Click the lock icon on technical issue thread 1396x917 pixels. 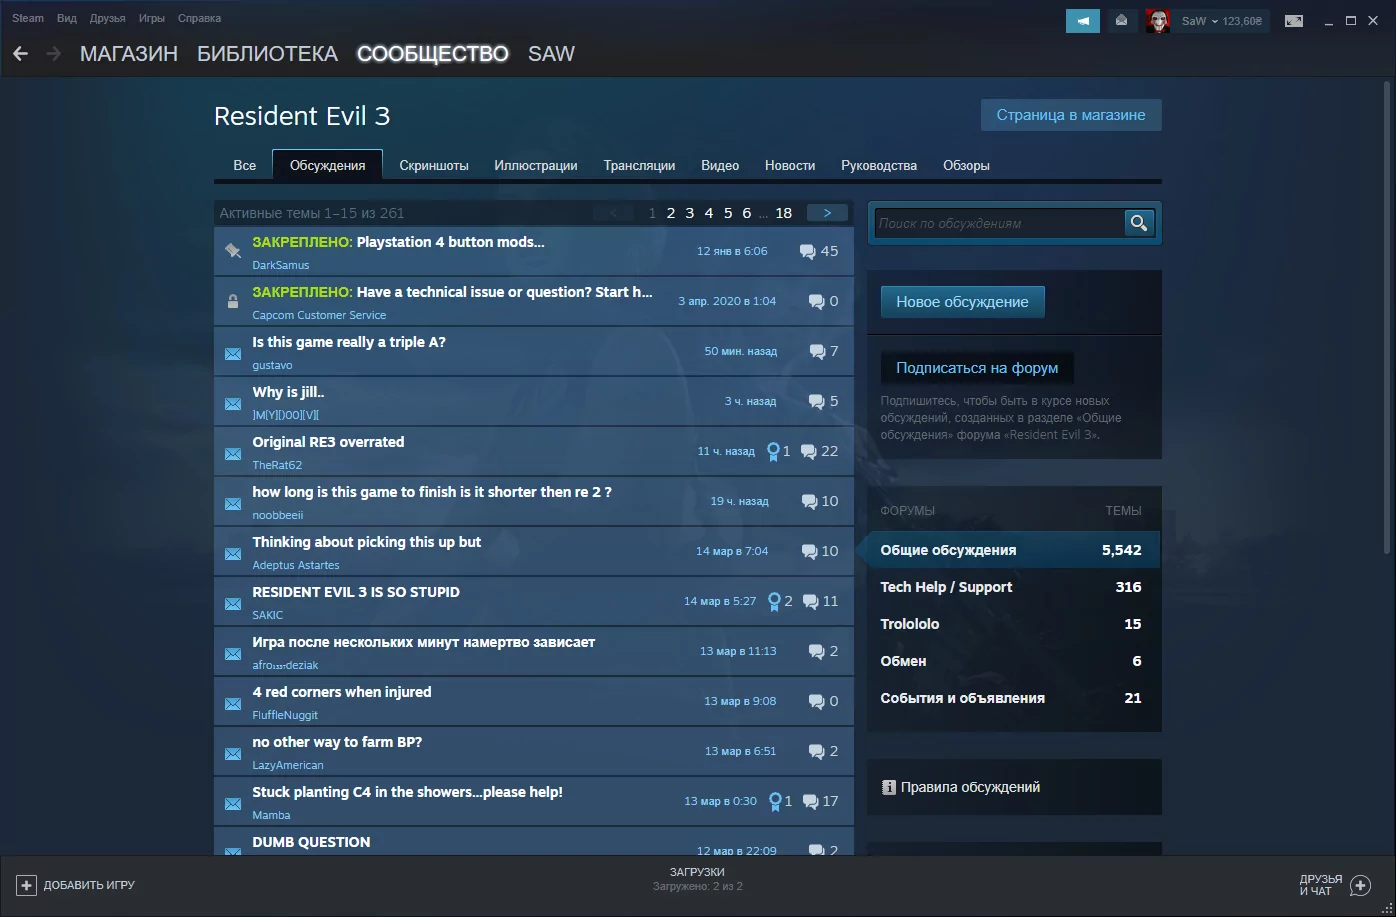pos(233,301)
